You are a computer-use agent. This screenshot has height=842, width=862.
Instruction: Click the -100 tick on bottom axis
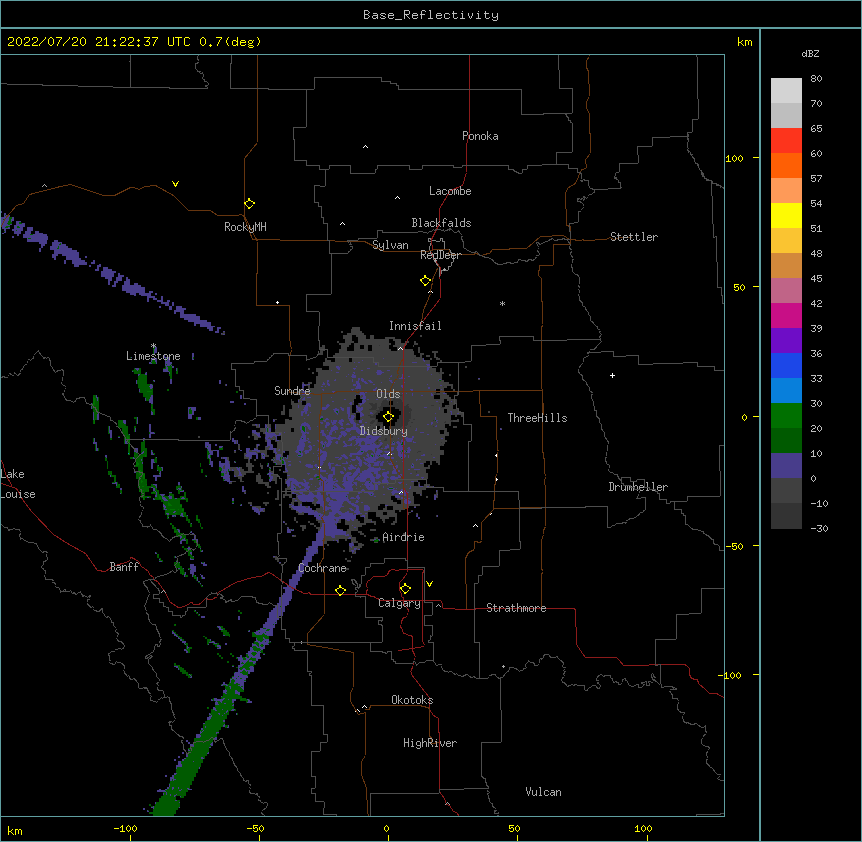click(x=125, y=828)
